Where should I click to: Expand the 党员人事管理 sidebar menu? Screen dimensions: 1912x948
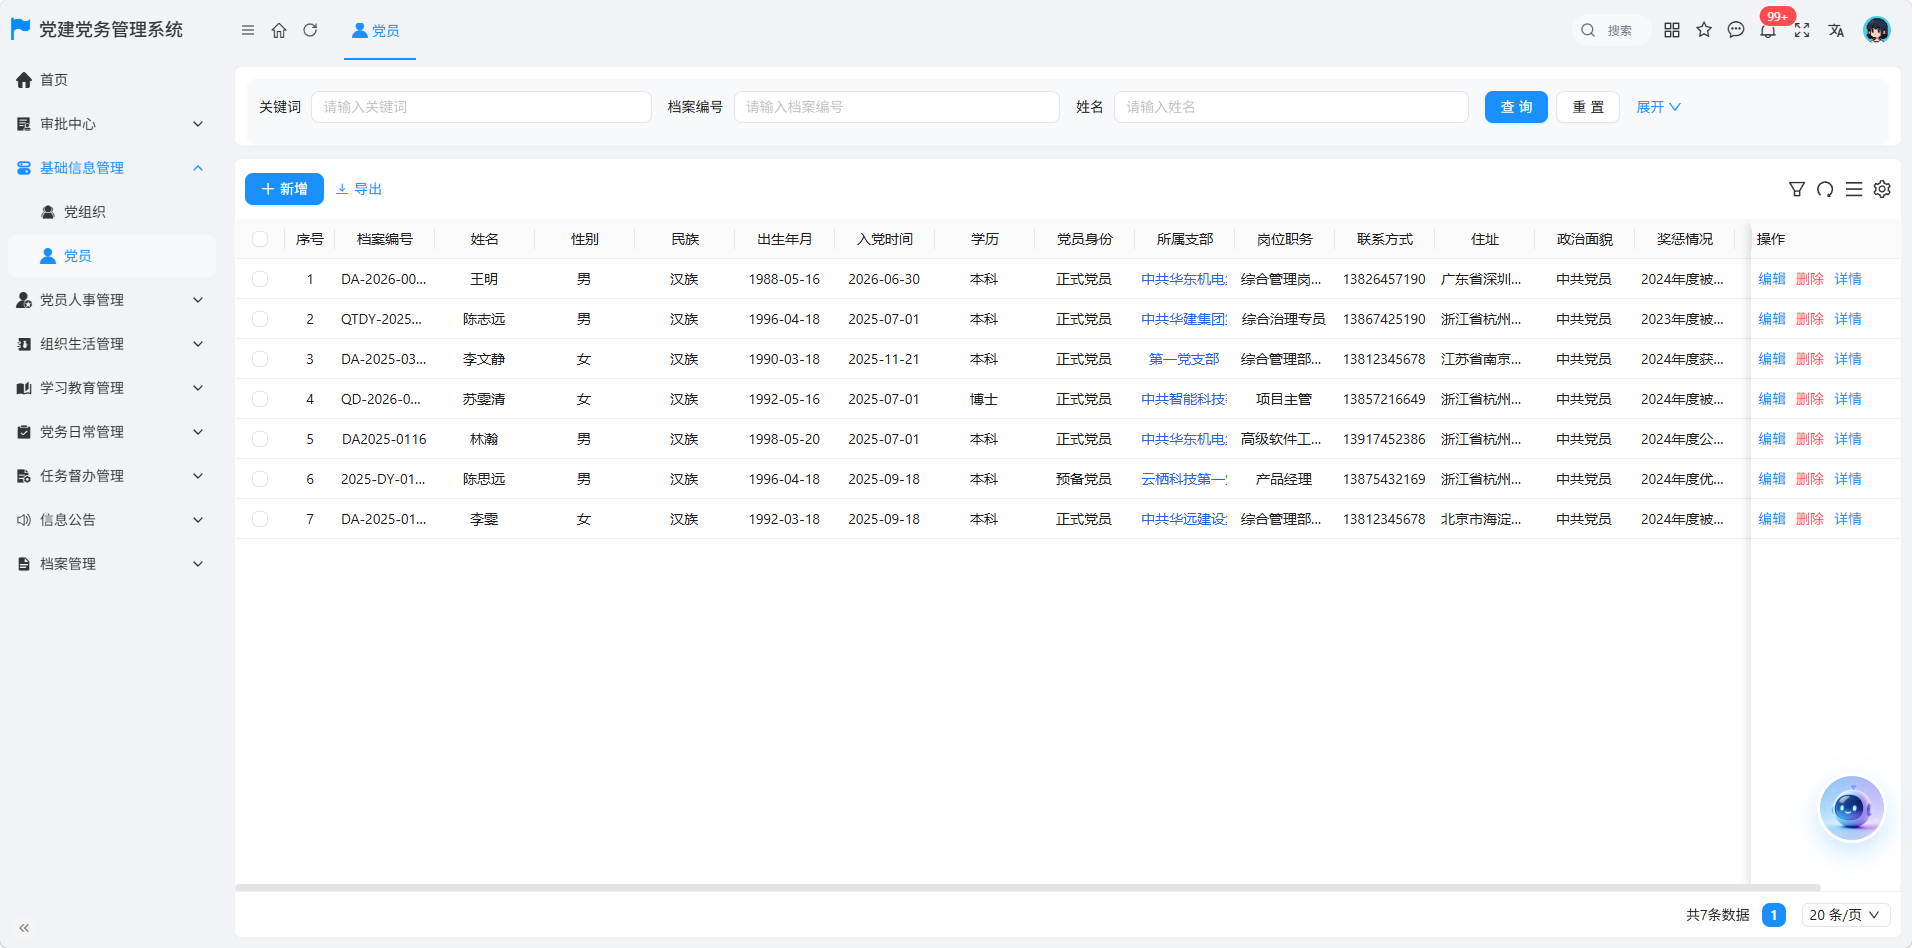click(x=111, y=300)
